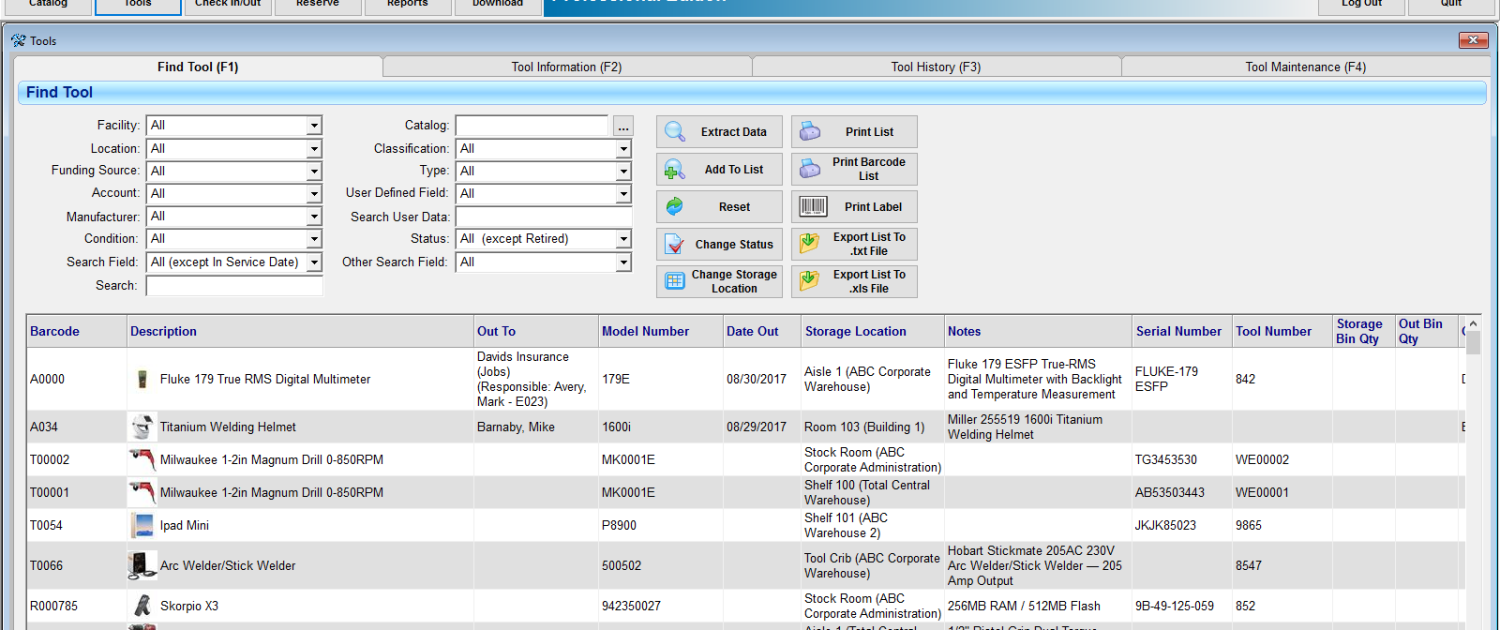1500x630 pixels.
Task: Click the Extract Data magnifier button
Action: [719, 132]
